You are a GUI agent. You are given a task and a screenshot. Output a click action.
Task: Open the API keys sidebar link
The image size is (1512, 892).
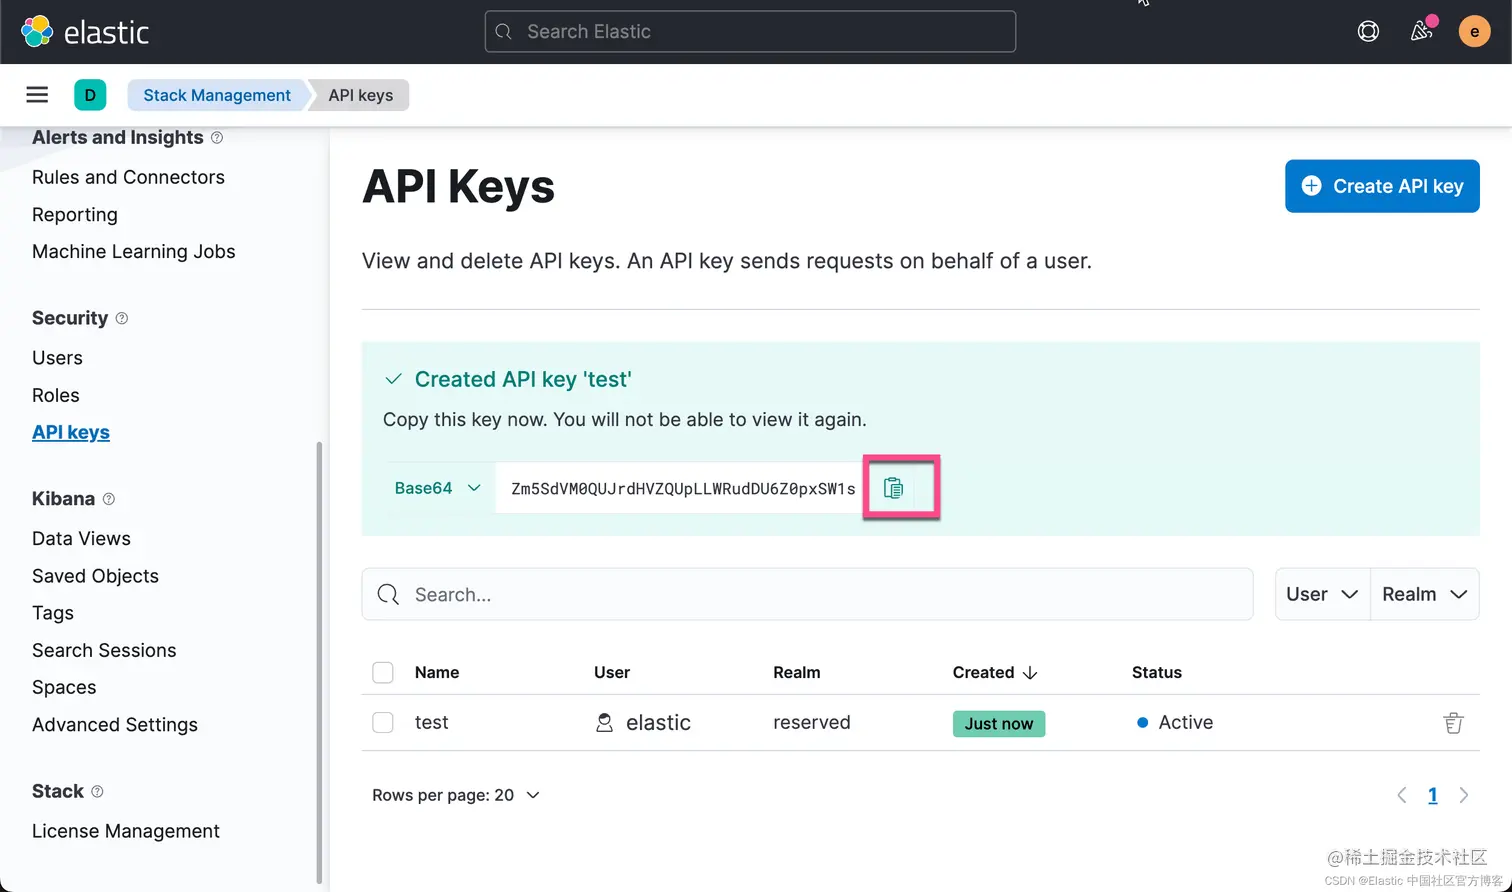[x=71, y=432]
